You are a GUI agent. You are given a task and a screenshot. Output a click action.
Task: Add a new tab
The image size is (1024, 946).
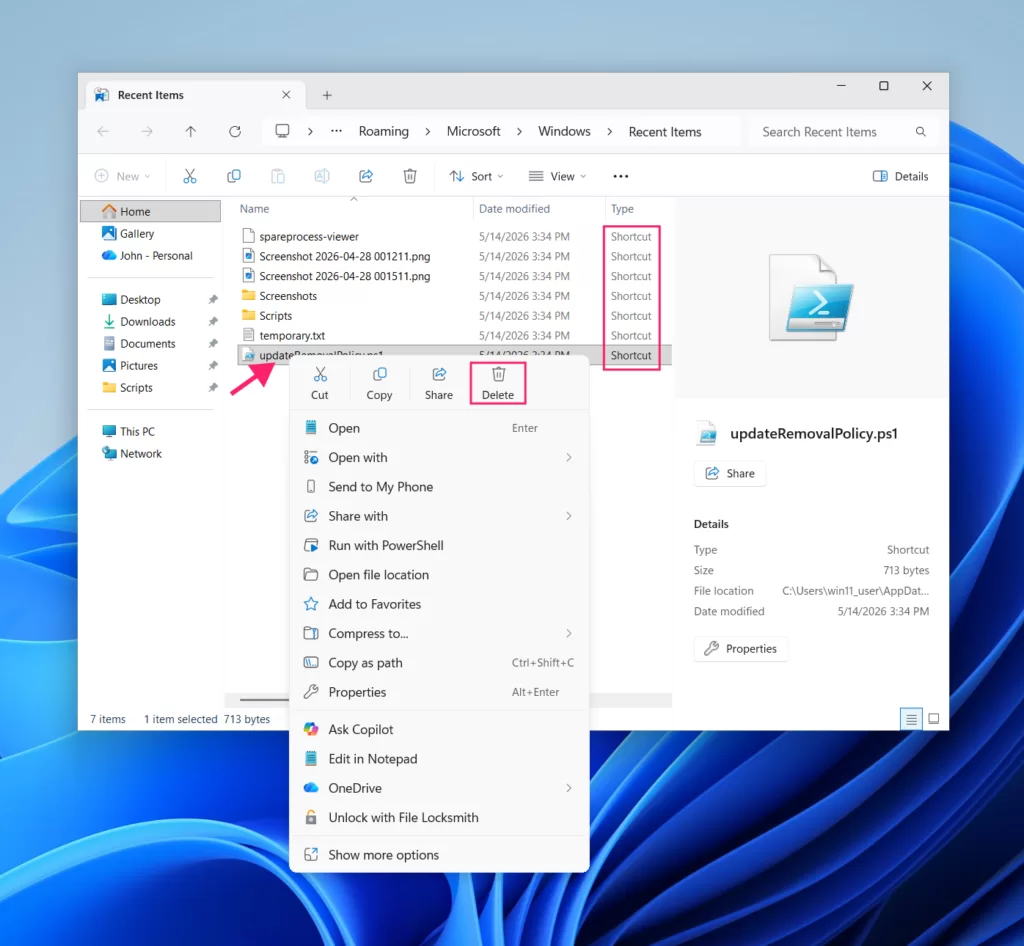tap(327, 95)
